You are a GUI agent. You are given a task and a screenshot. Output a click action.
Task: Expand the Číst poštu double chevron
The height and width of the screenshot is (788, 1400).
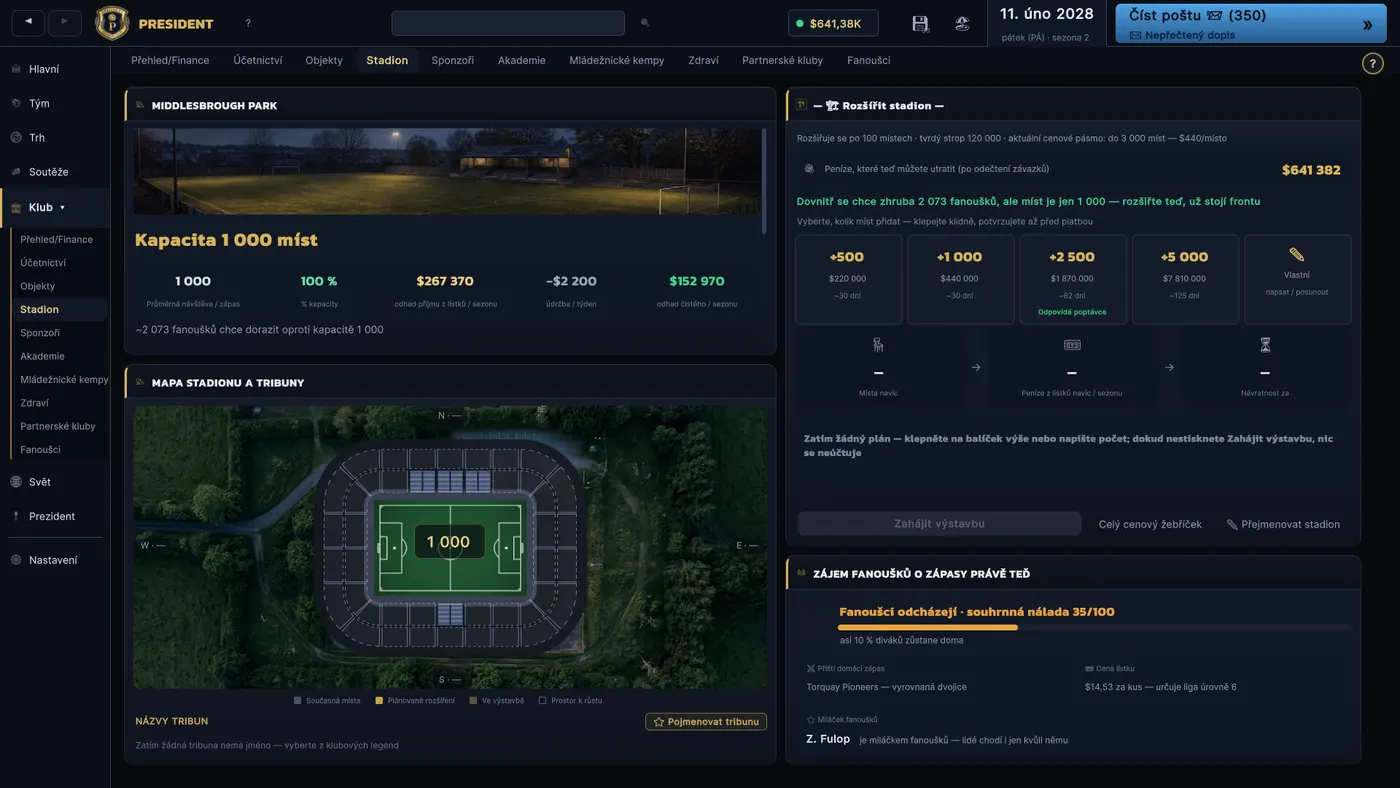1367,25
